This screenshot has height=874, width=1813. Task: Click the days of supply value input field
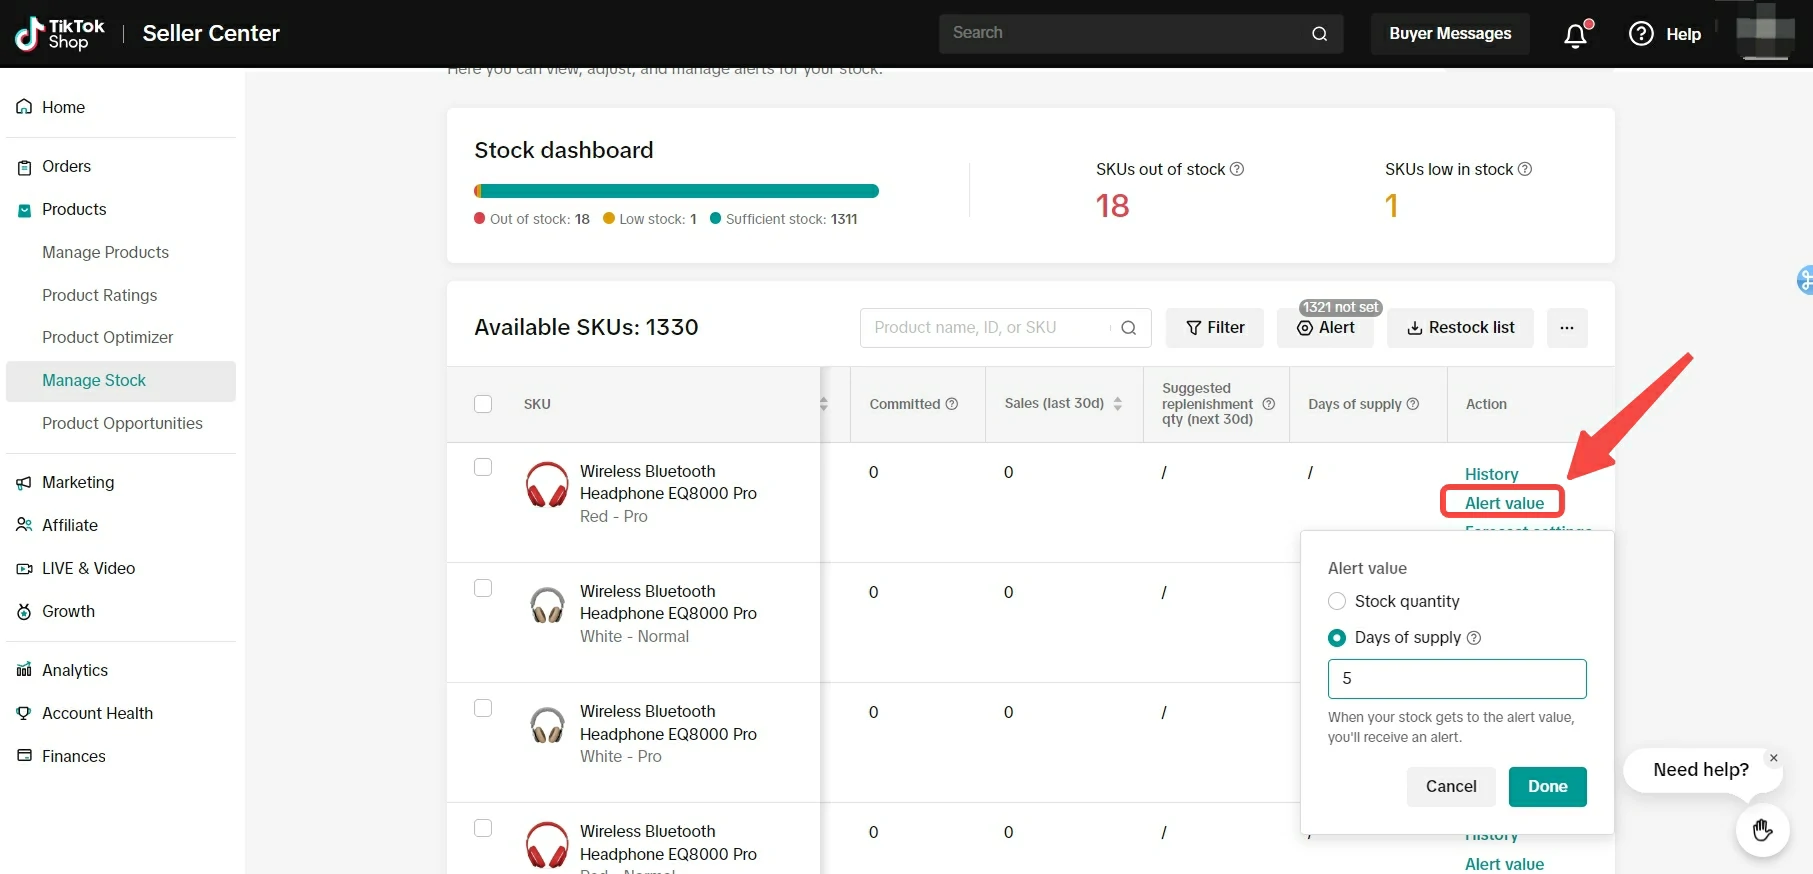tap(1456, 679)
